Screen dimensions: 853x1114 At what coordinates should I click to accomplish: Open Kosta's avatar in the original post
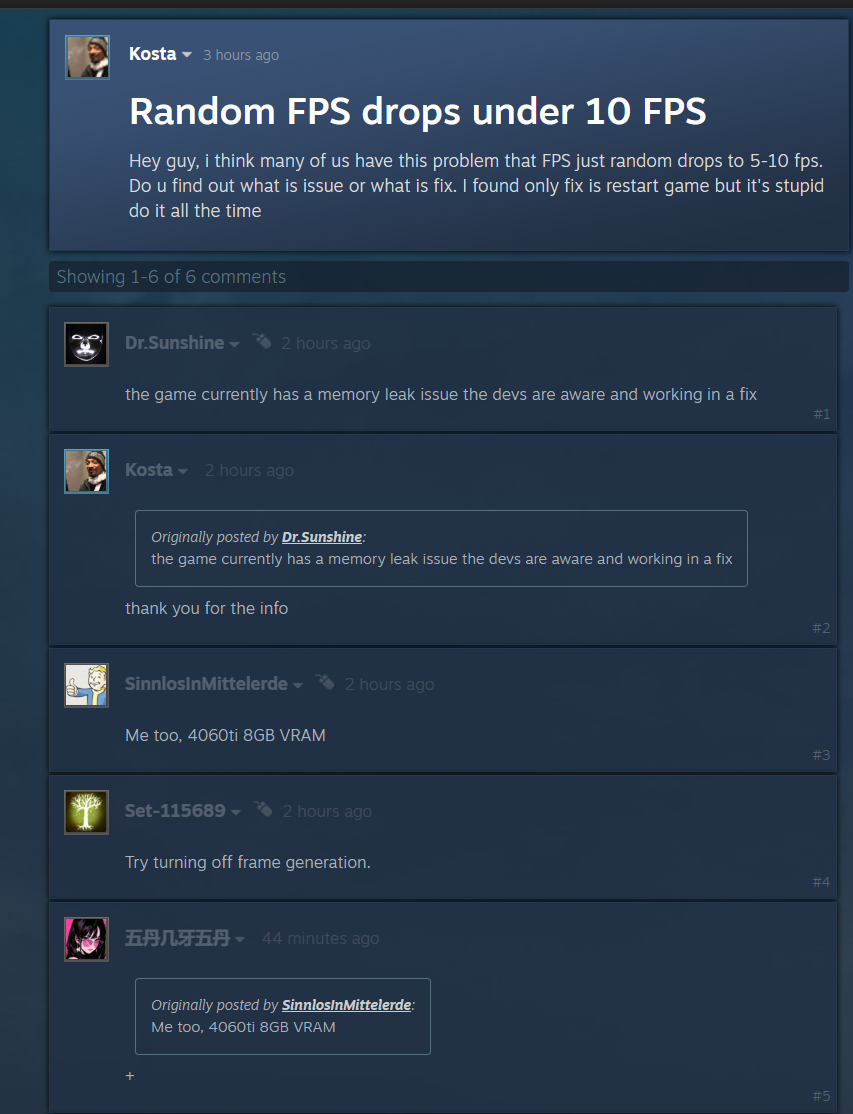tap(87, 57)
